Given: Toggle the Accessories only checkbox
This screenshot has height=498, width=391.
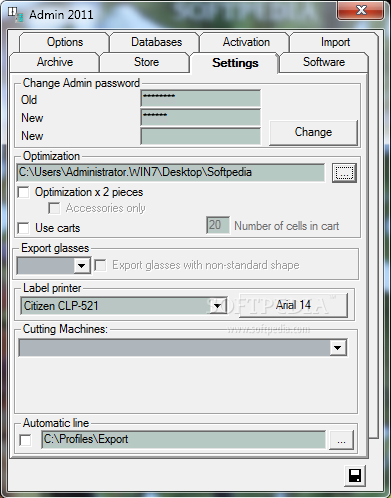Looking at the screenshot, I should click(54, 208).
